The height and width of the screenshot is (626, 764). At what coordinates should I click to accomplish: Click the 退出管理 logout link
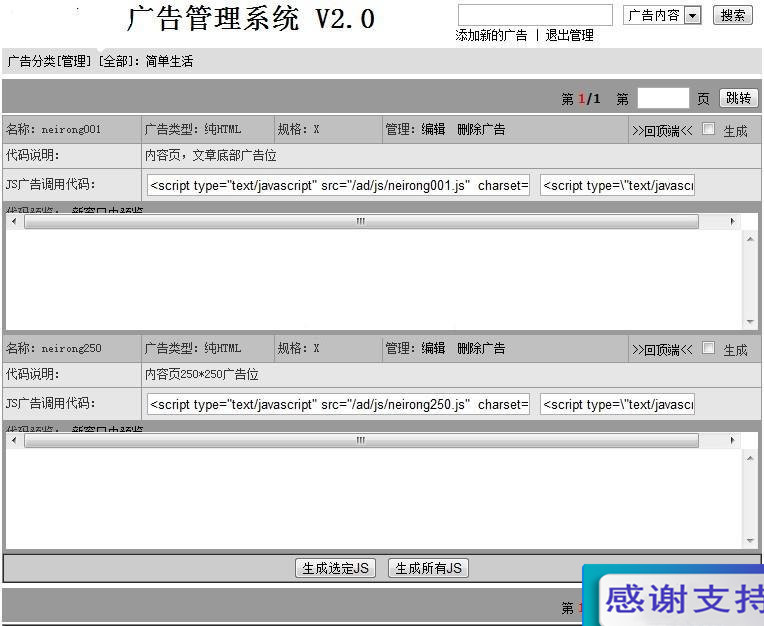[x=569, y=36]
